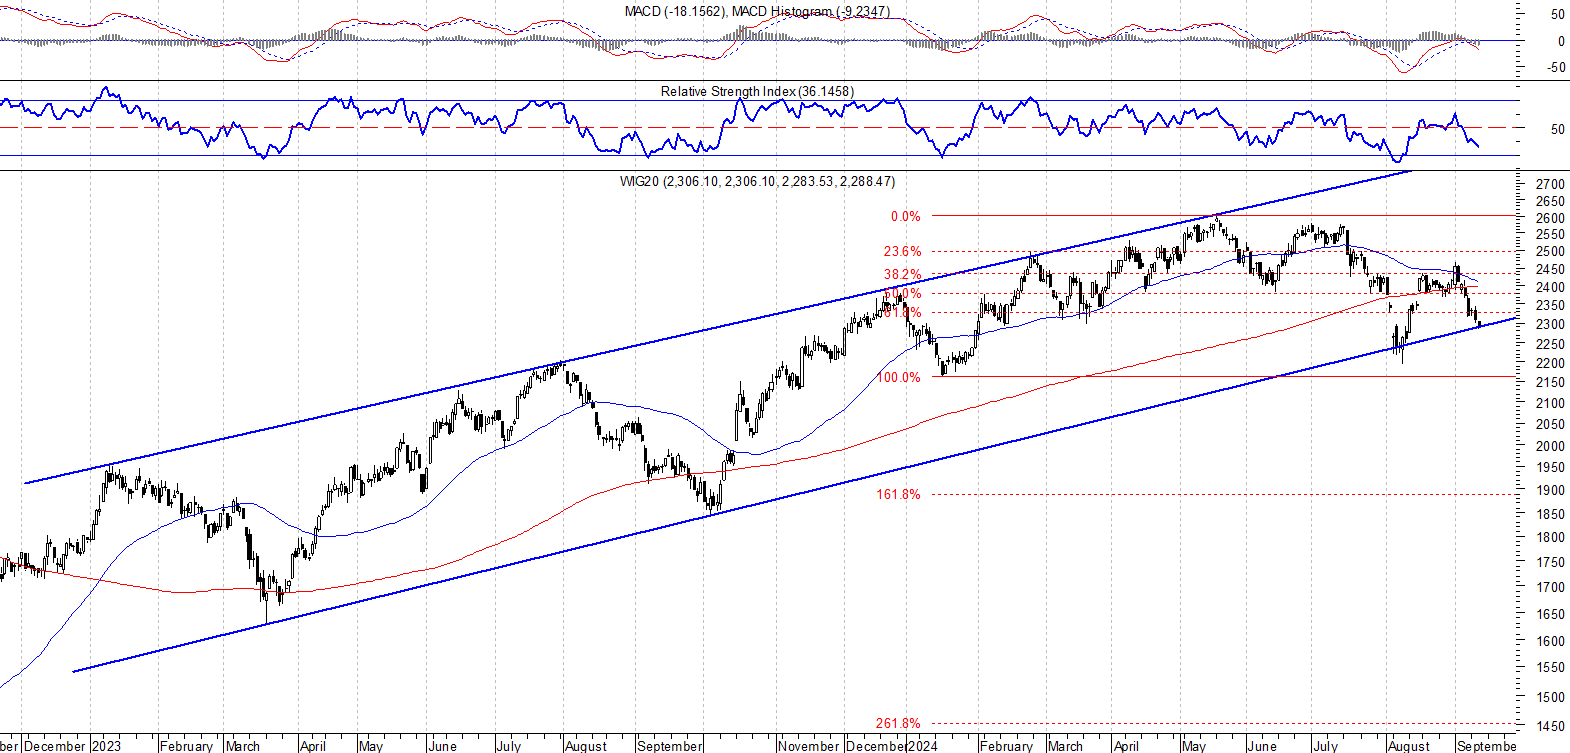The width and height of the screenshot is (1570, 753).
Task: Select the 1850 price axis label
Action: (x=1550, y=514)
